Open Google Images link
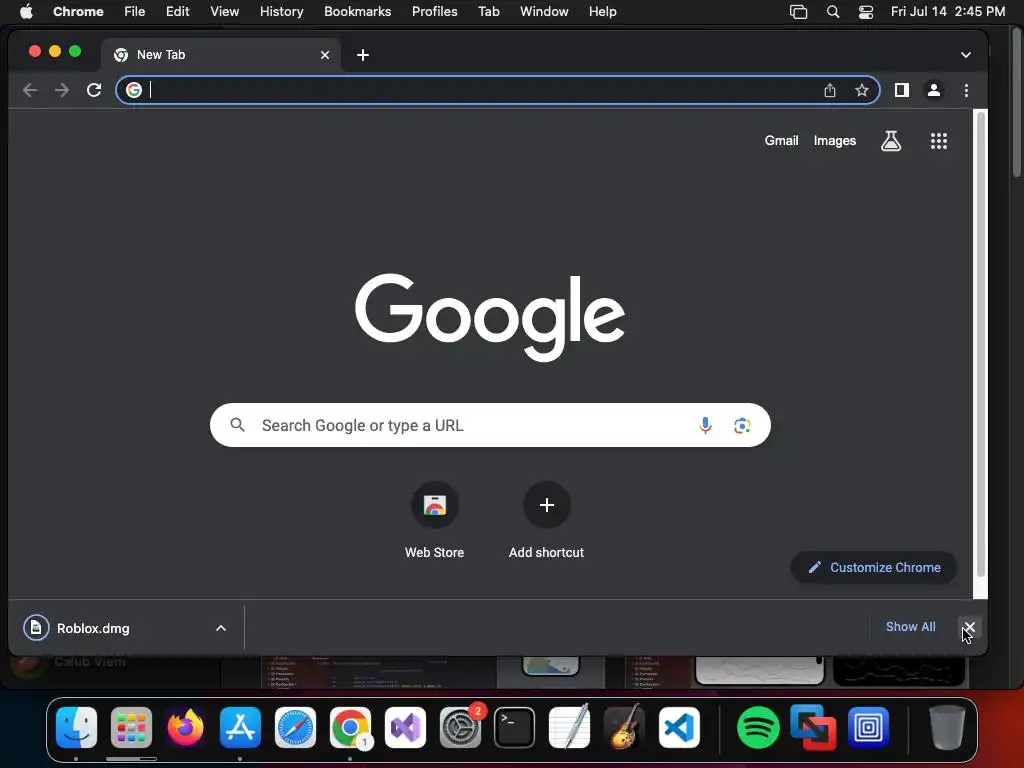 tap(835, 140)
